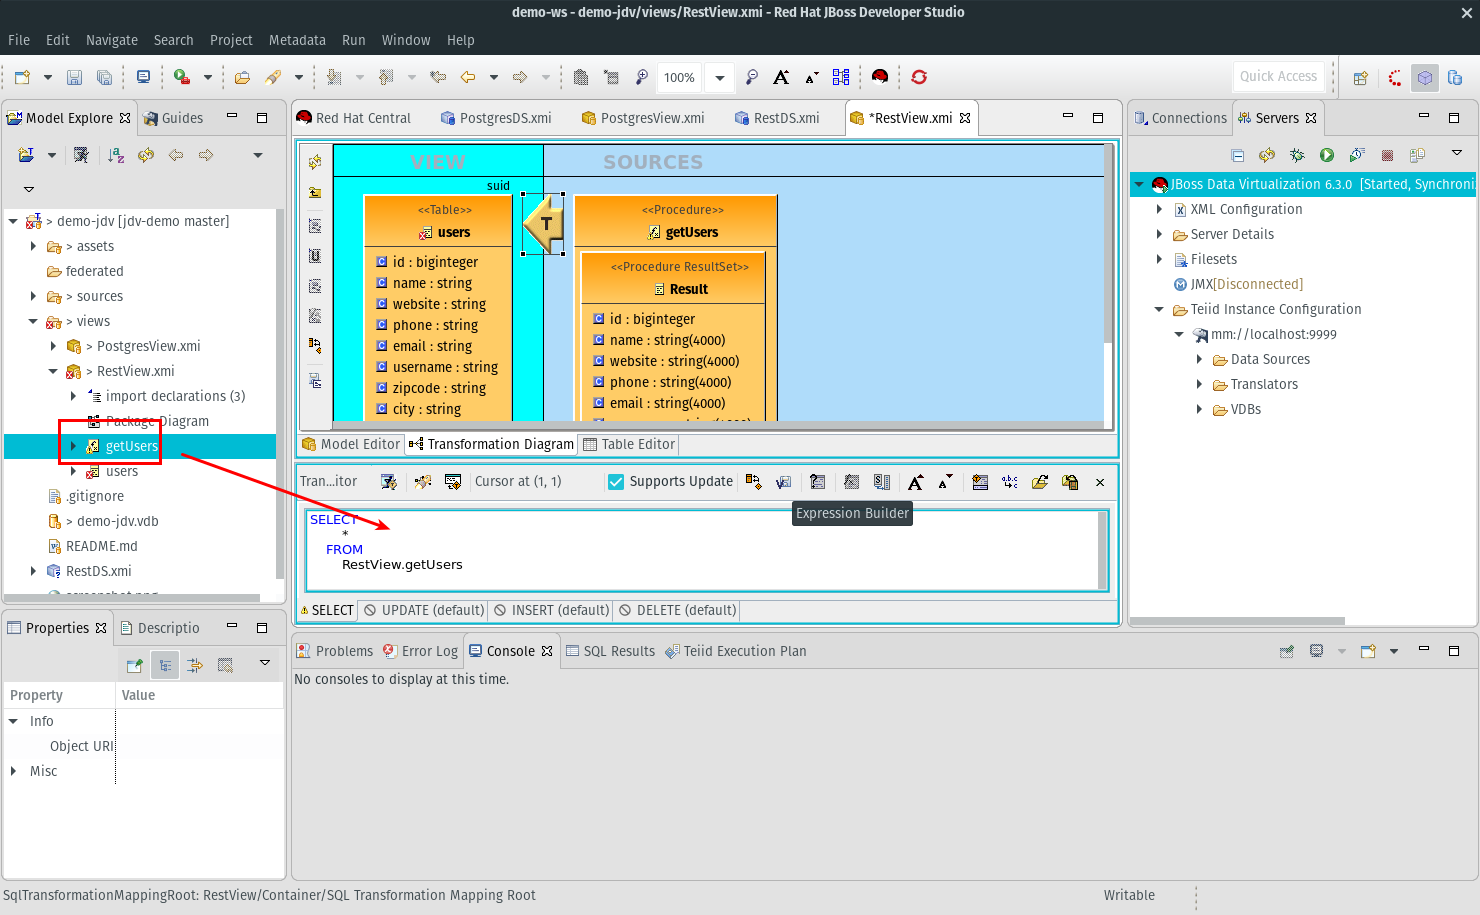Screen dimensions: 1480x915
Task: Toggle the Show Advanced Properties icon
Action: pyautogui.click(x=195, y=665)
